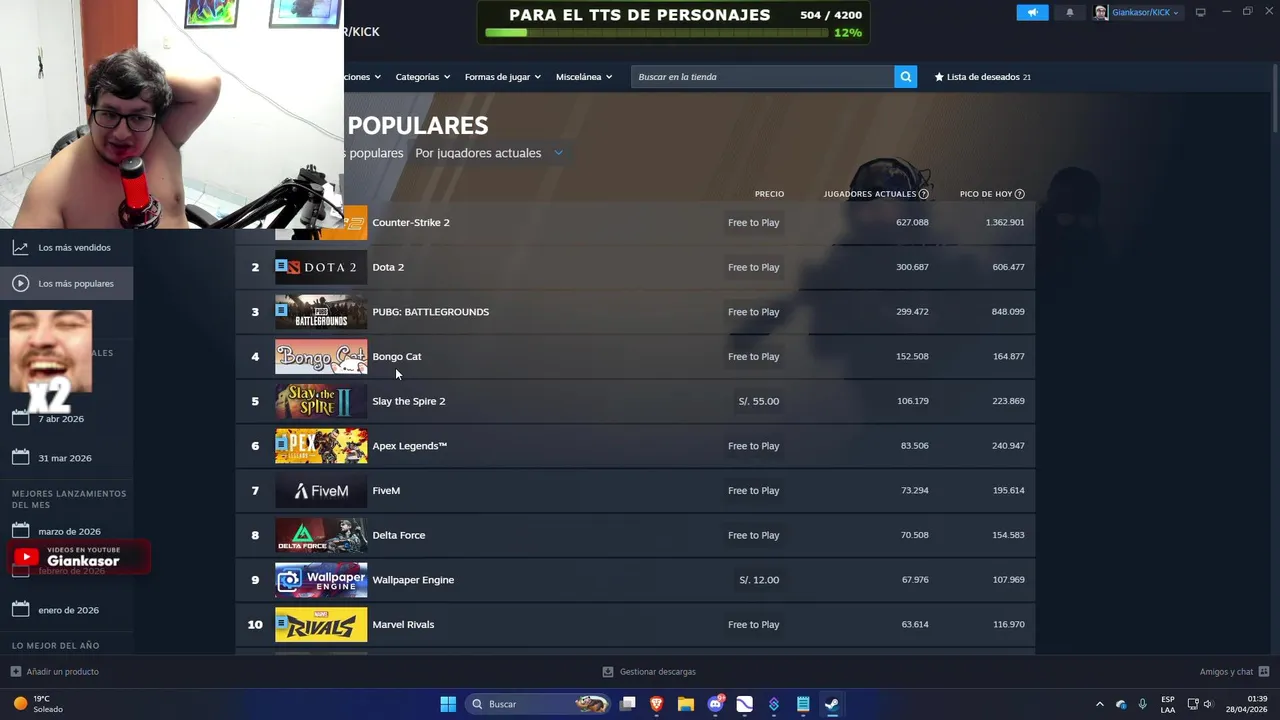Open the Wallpaper Engine thumbnail
Image resolution: width=1280 pixels, height=720 pixels.
point(321,580)
